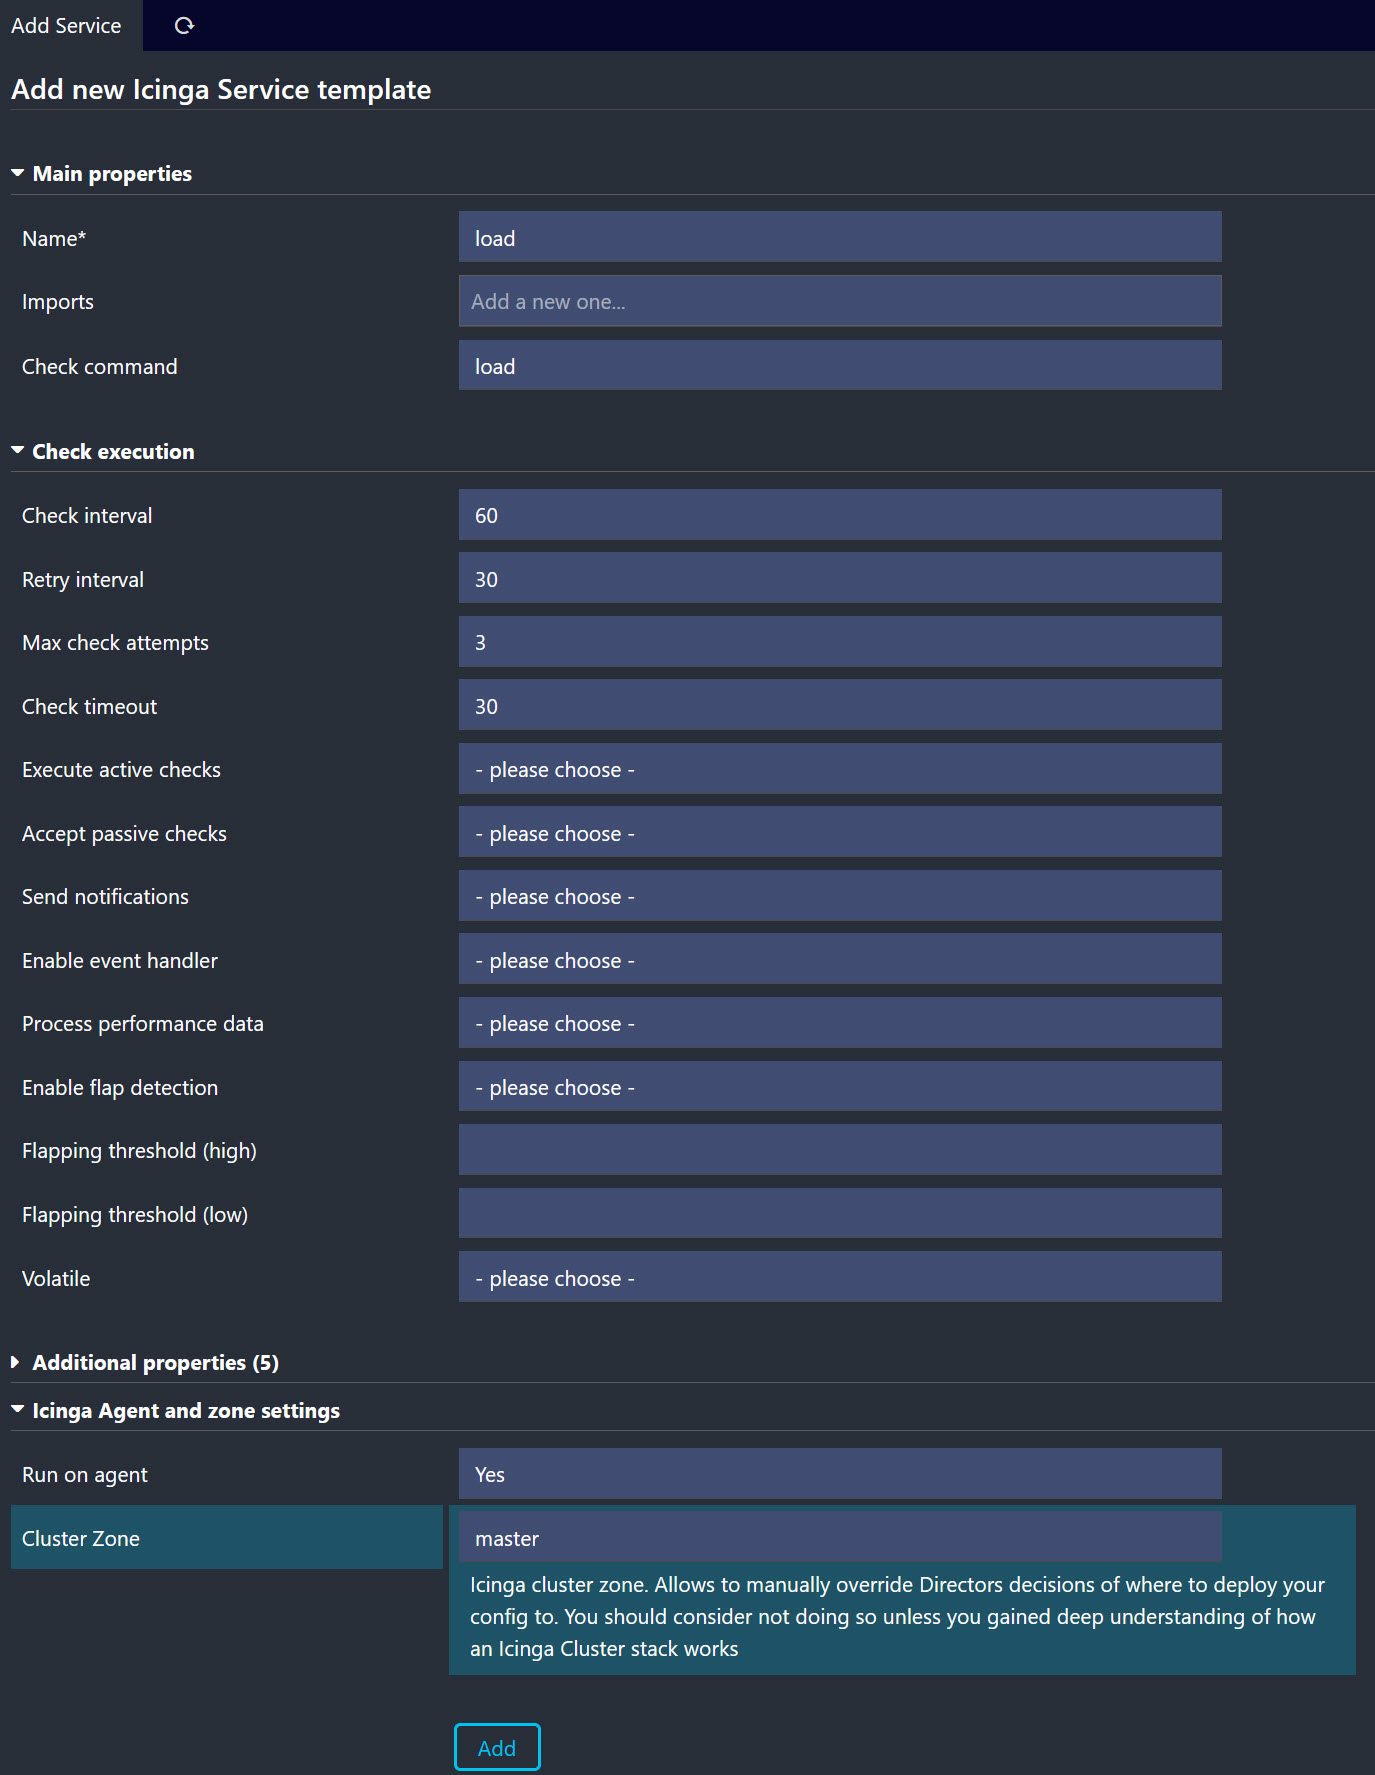This screenshot has height=1775, width=1375.
Task: Switch to the Add Service tab
Action: (67, 26)
